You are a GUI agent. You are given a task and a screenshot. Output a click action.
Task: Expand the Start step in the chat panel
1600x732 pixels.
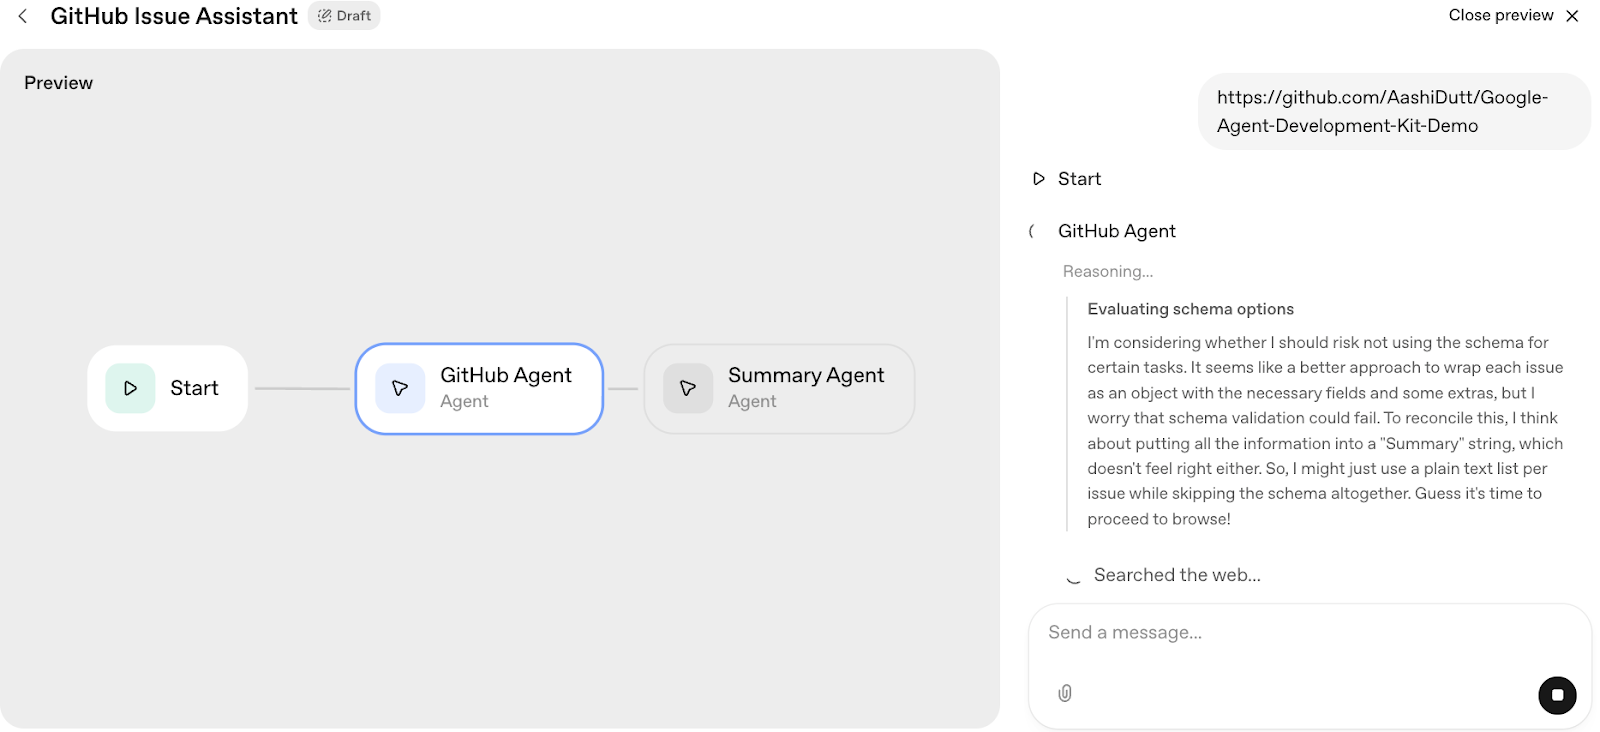pos(1079,178)
